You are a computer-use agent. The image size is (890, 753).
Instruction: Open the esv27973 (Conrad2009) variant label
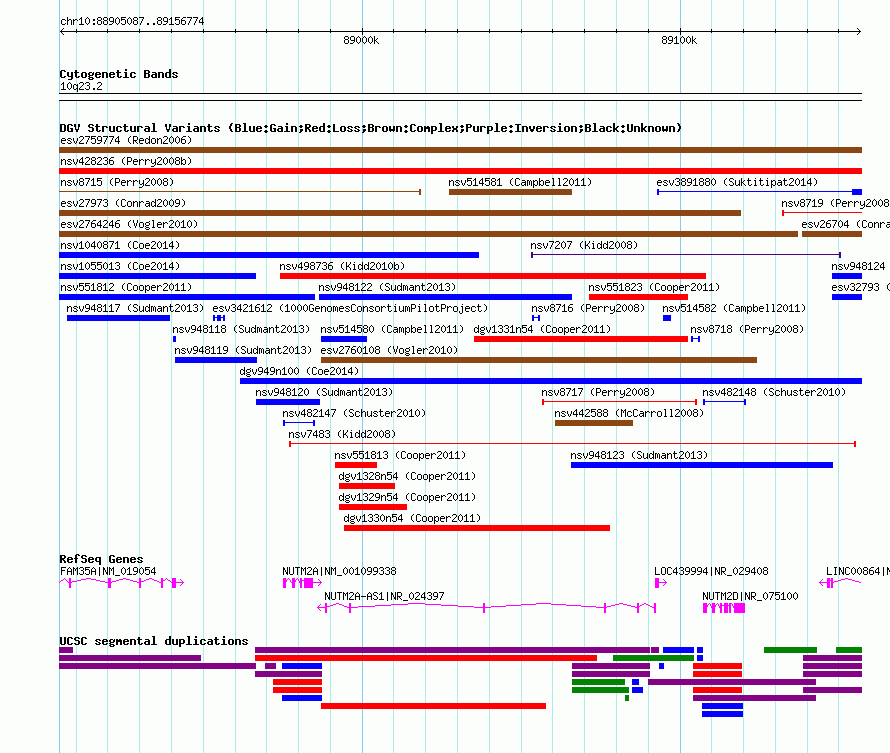click(123, 203)
